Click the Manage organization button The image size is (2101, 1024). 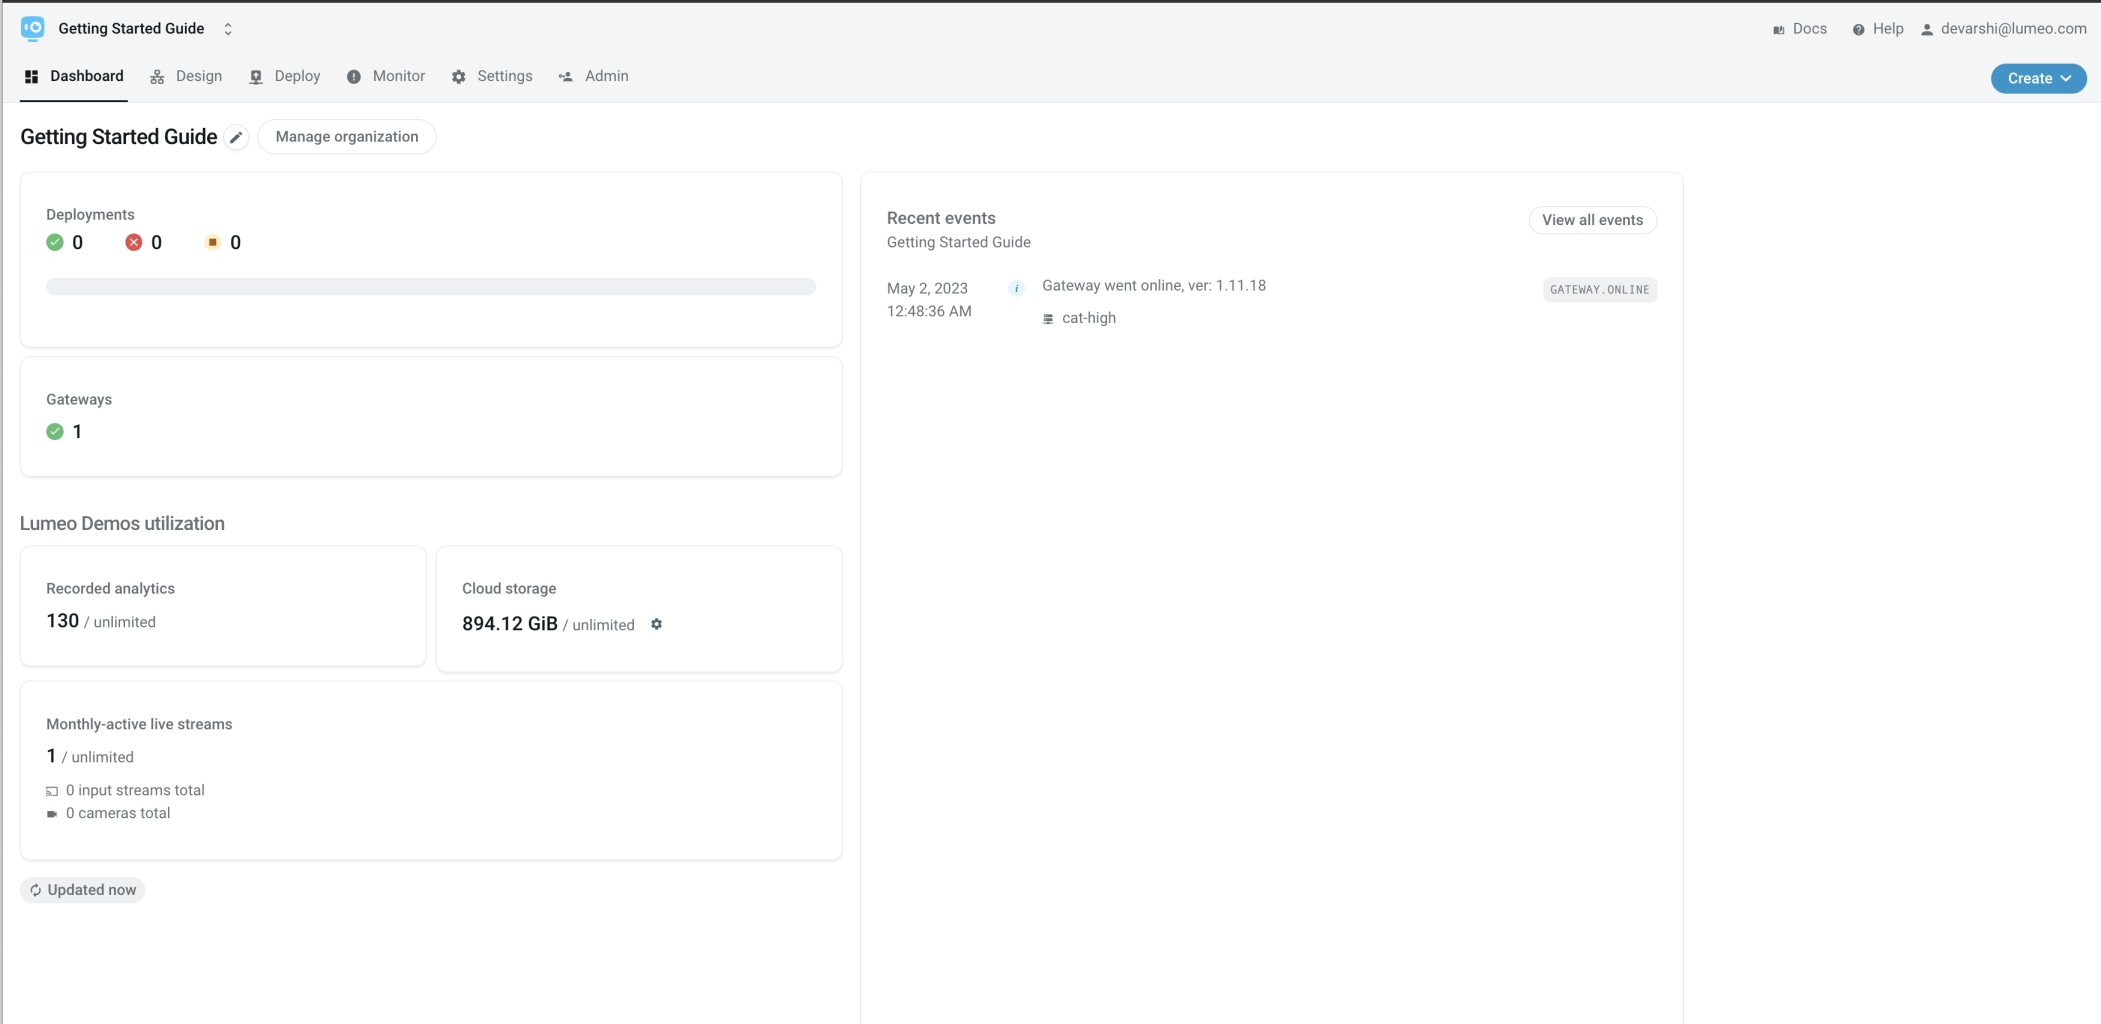pyautogui.click(x=347, y=137)
